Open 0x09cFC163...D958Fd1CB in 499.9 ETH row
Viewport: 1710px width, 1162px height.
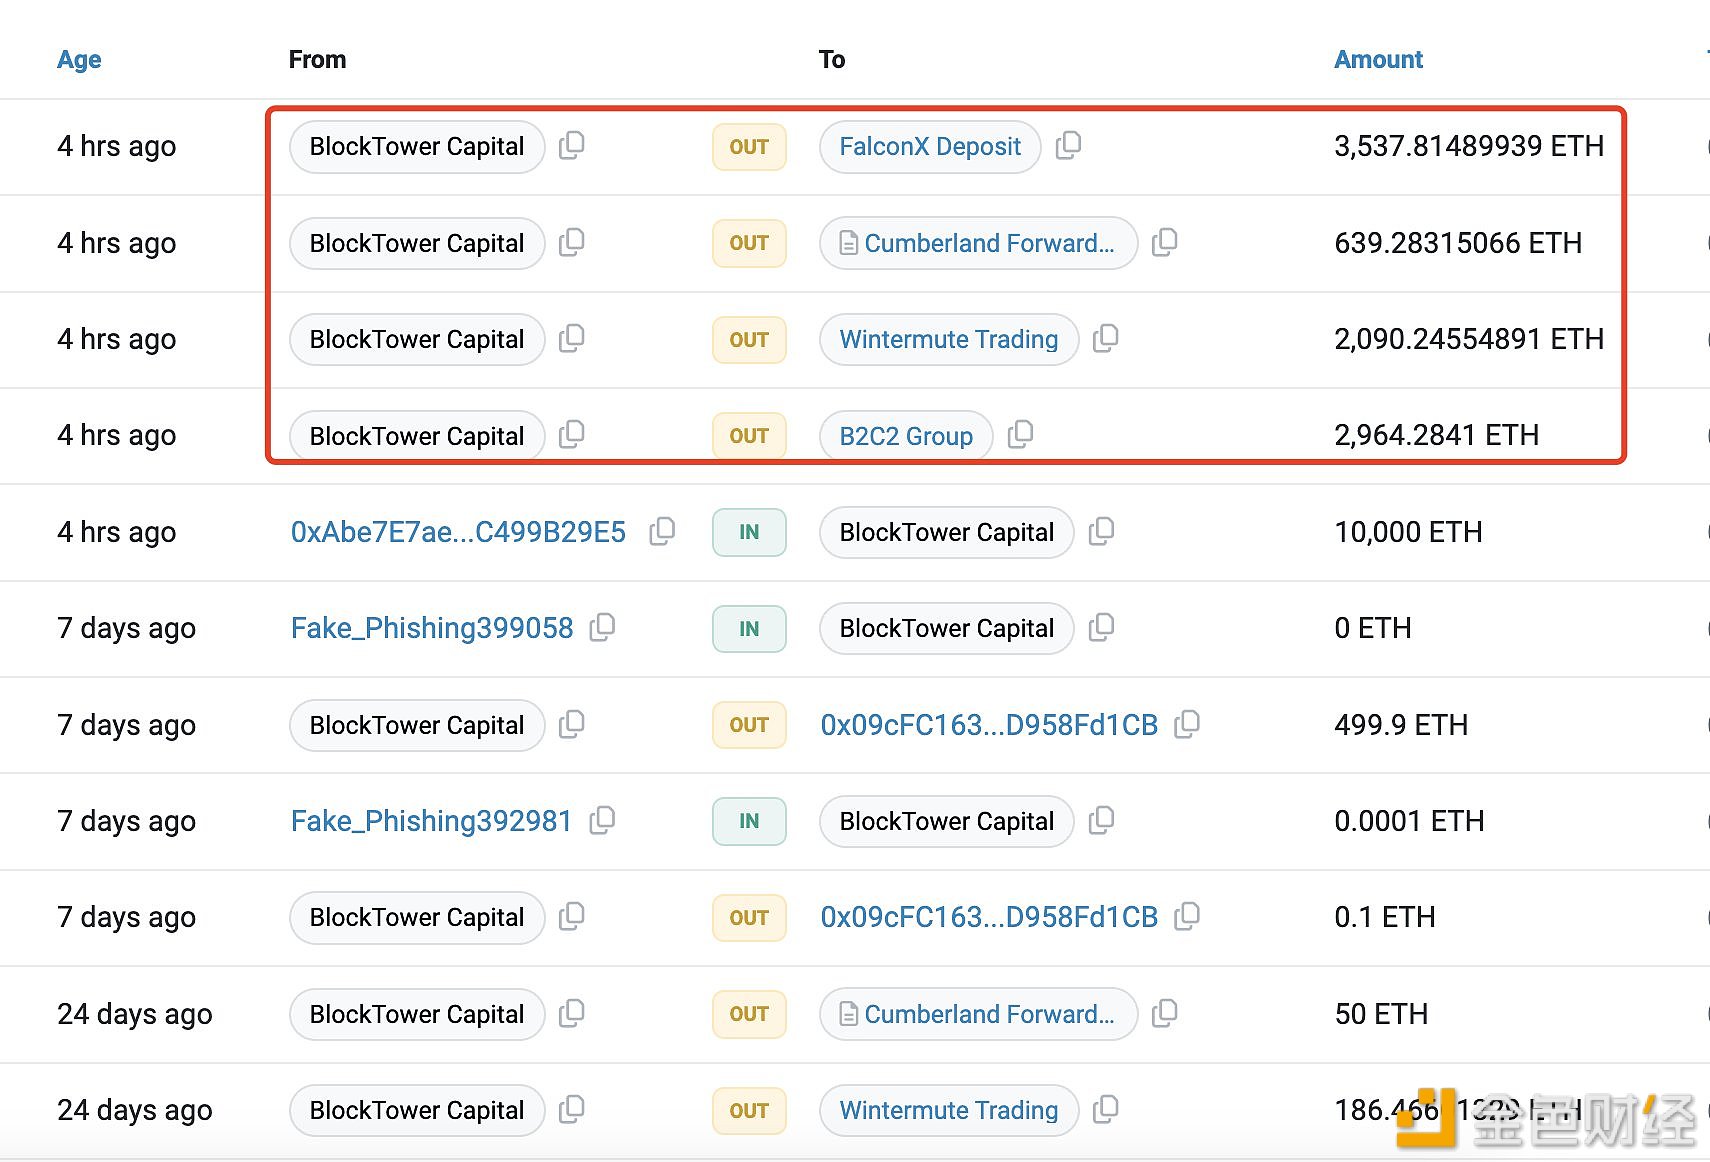click(989, 725)
